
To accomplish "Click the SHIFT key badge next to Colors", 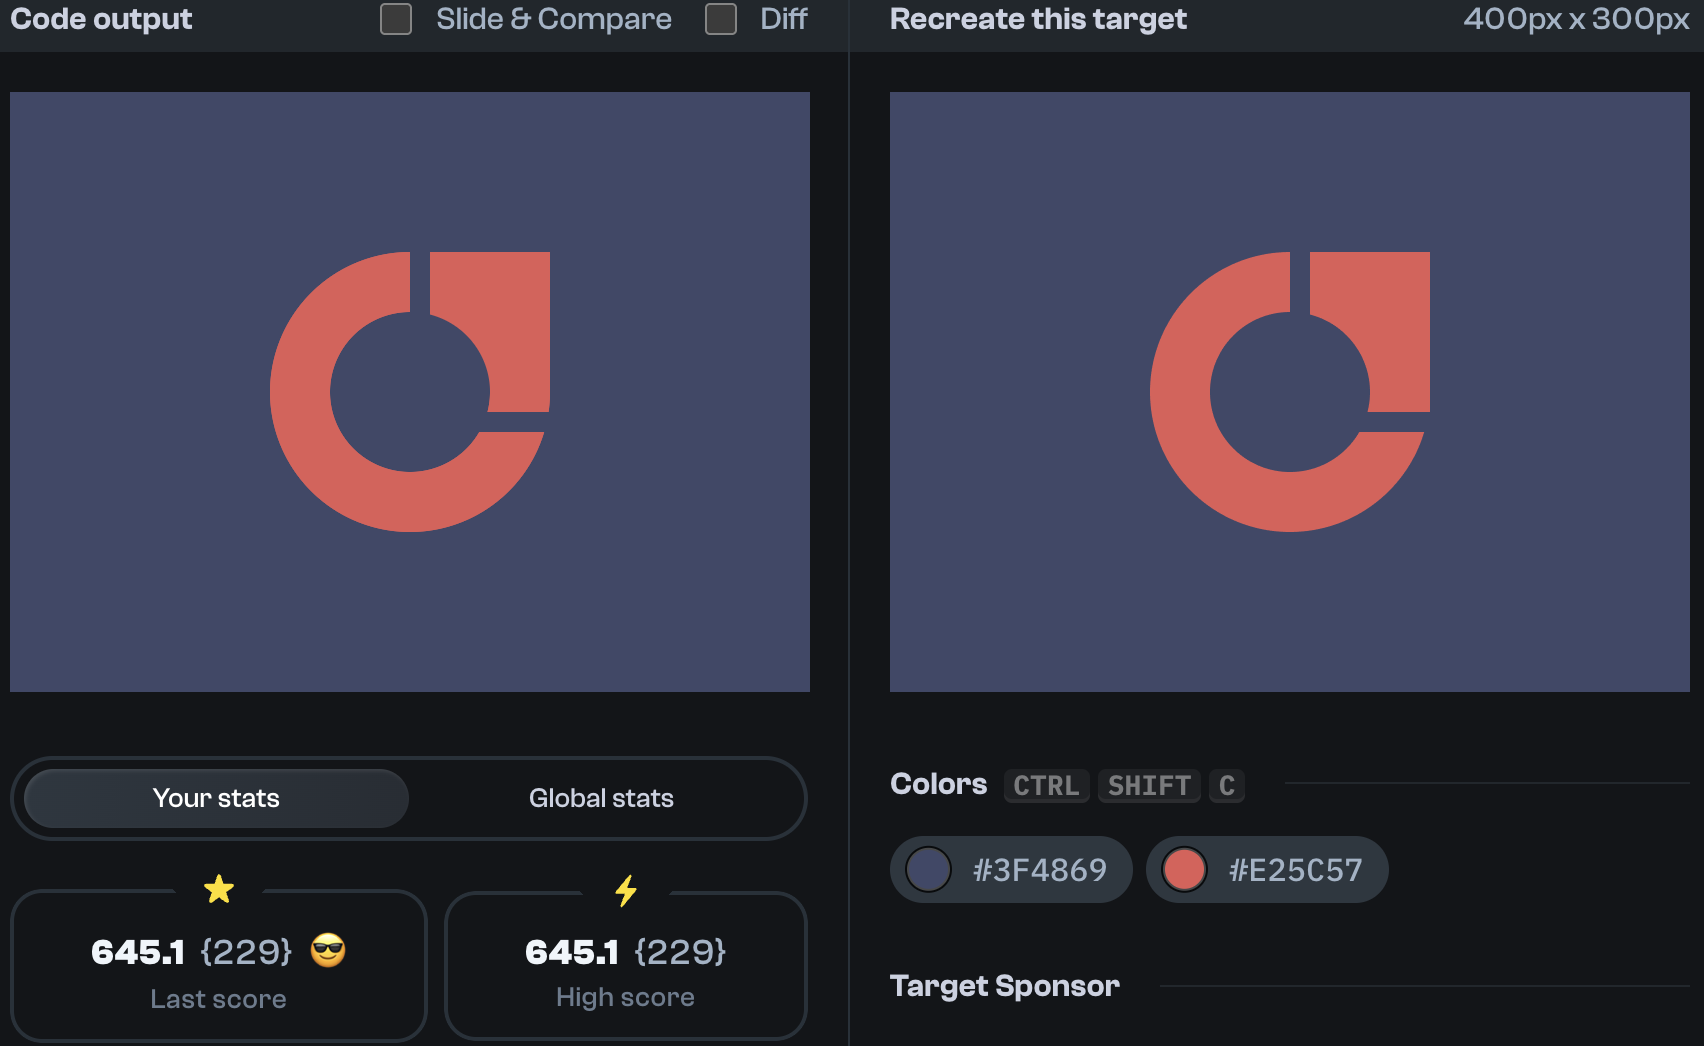I will click(1149, 786).
